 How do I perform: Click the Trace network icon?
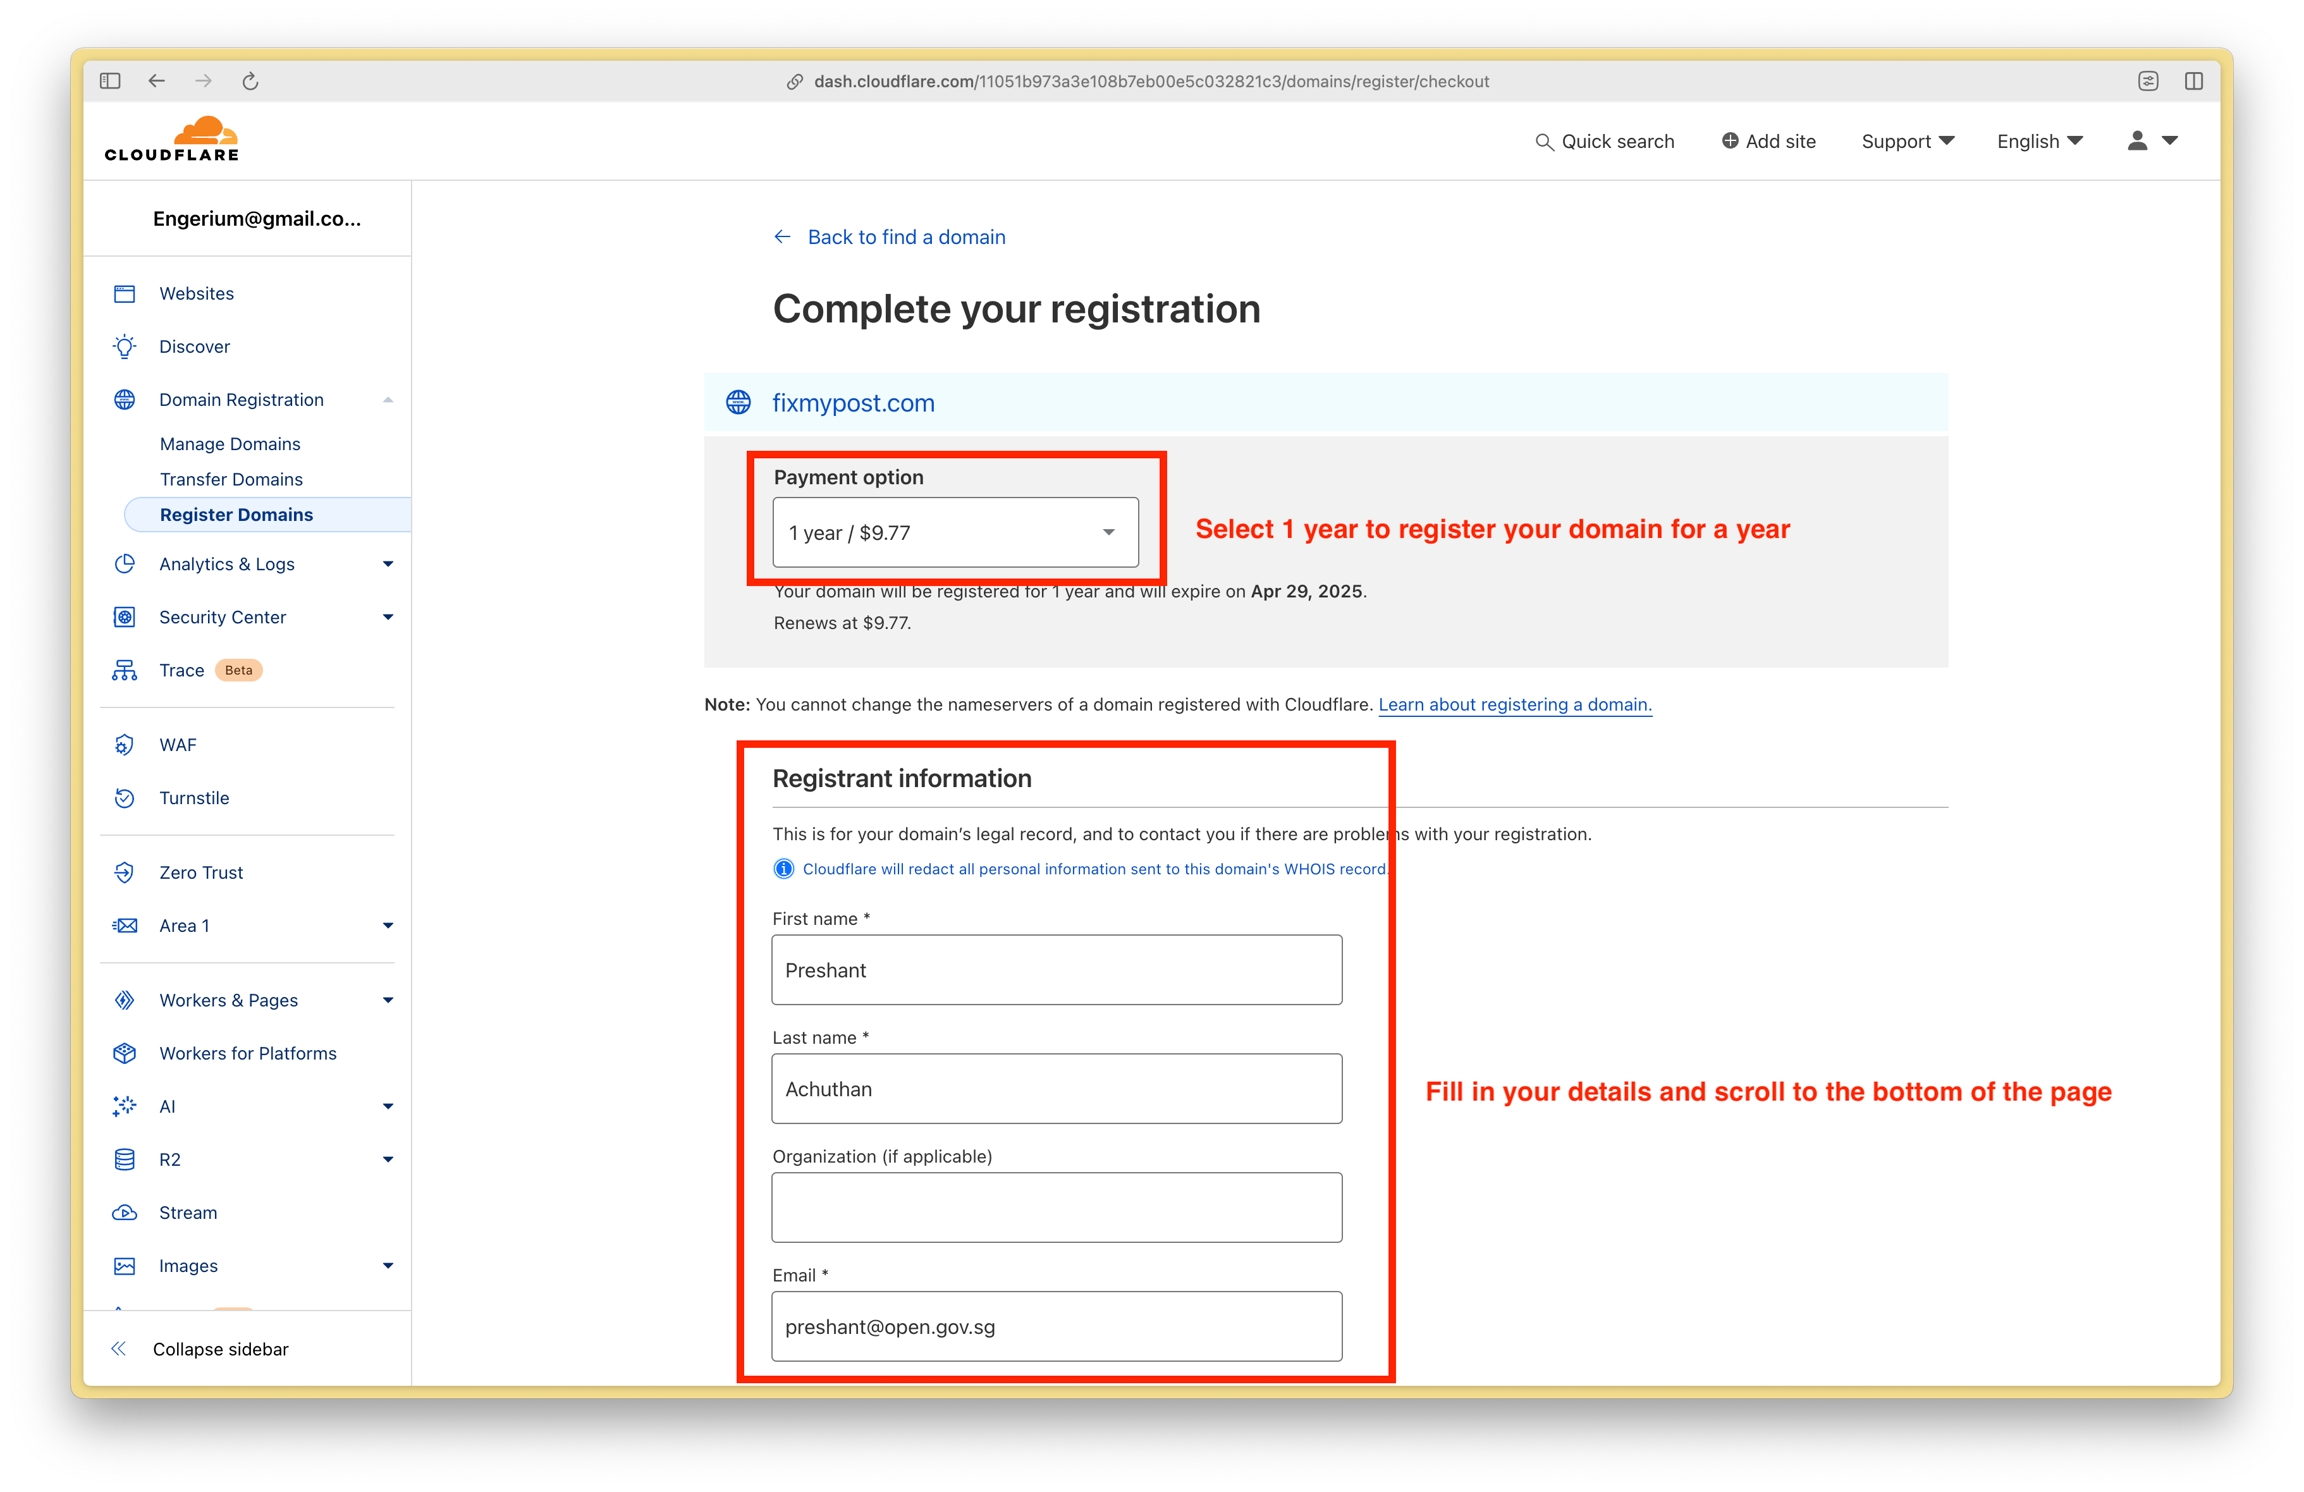[125, 670]
